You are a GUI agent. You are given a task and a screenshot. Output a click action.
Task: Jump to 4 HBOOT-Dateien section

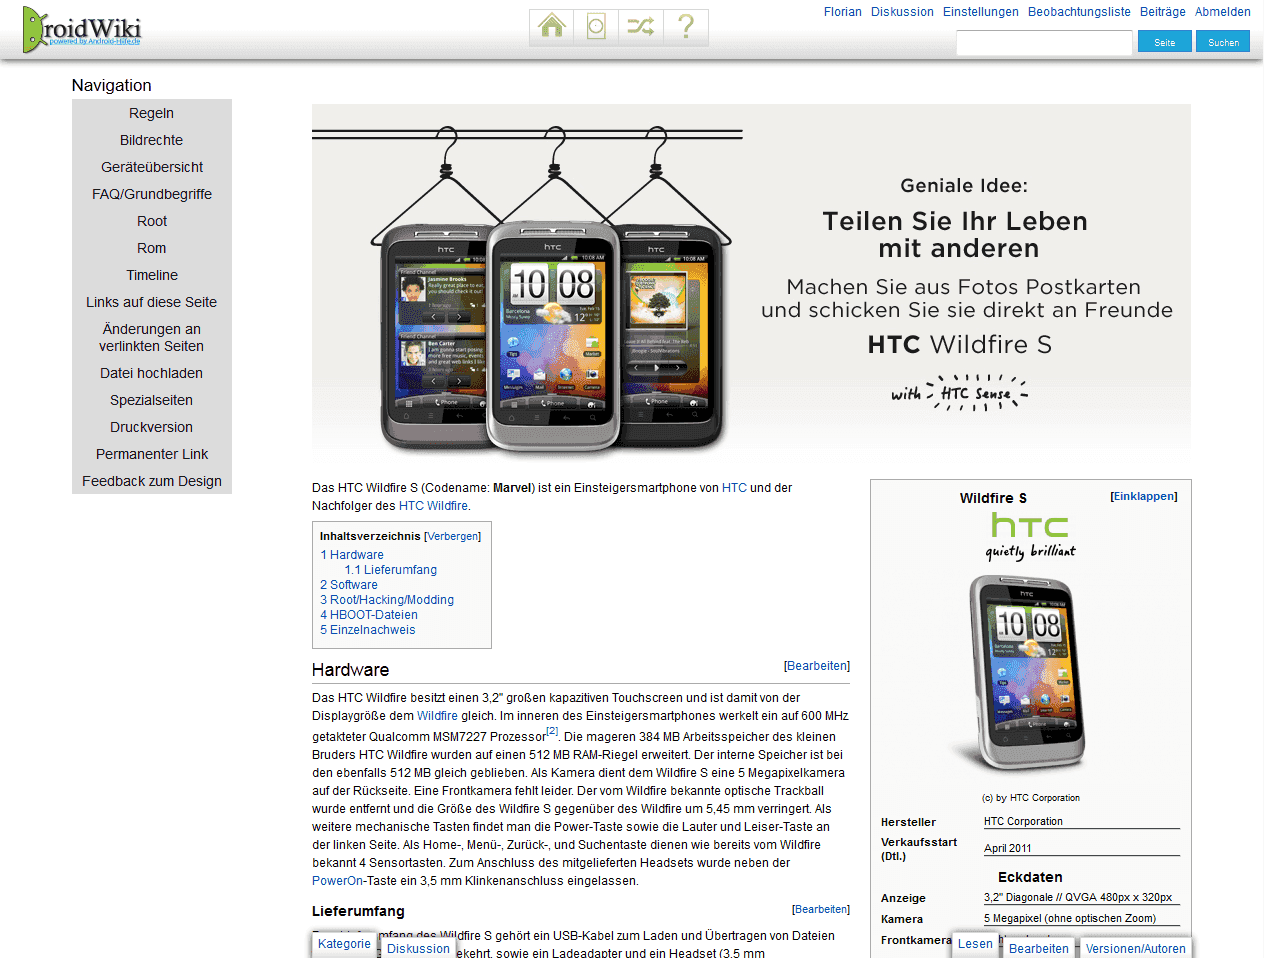(369, 615)
